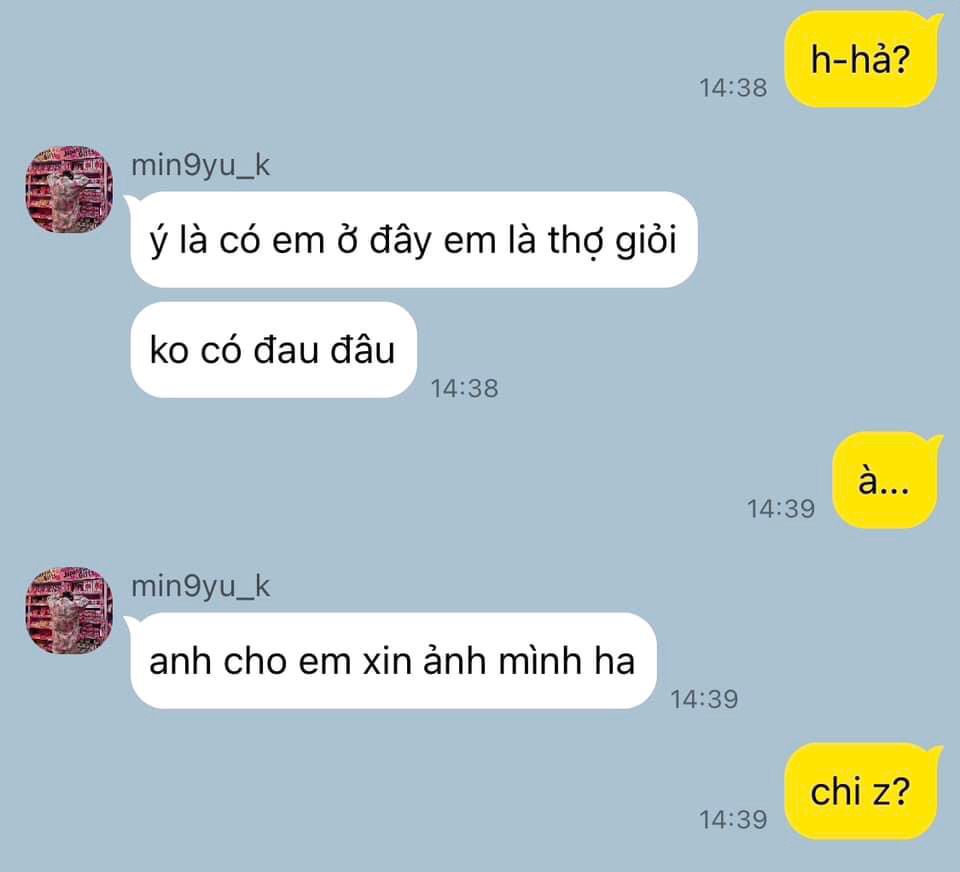
Task: Select message 'ý là có em ở đây em là thợ giỏi'
Action: pos(413,239)
